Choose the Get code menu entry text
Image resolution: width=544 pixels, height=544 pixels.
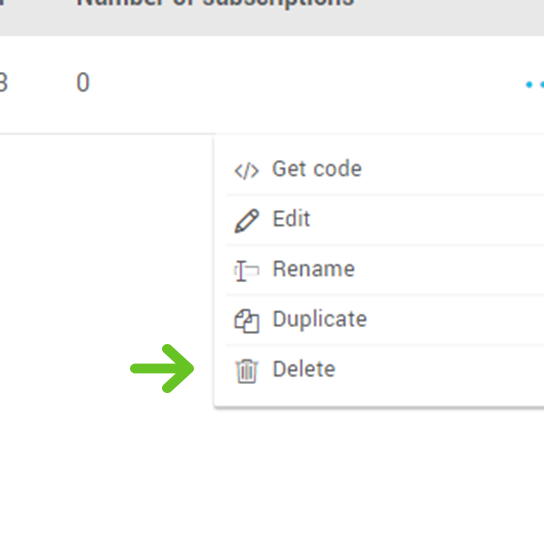(x=317, y=169)
